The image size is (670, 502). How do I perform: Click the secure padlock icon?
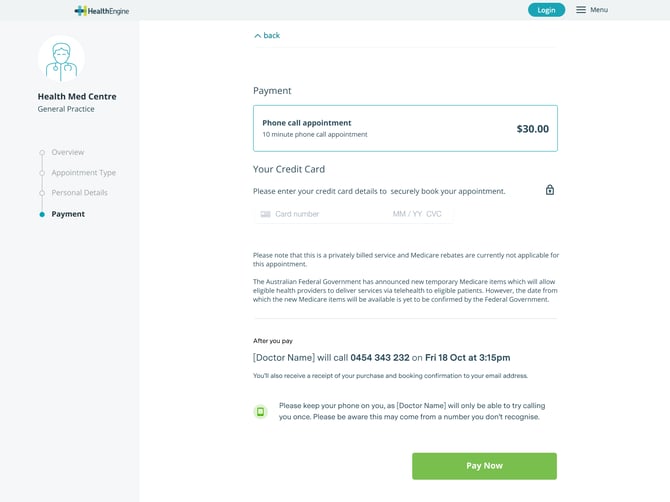549,190
